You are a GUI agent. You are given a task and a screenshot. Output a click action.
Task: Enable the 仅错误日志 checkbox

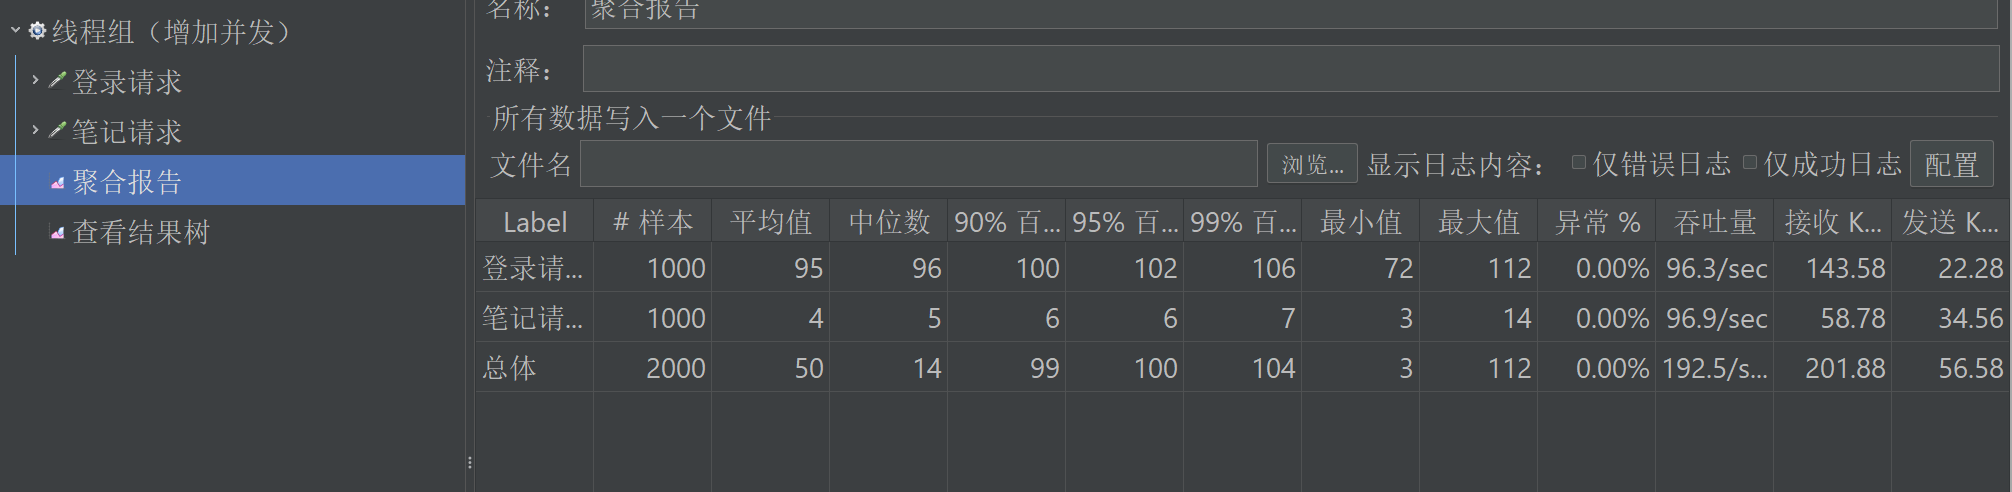click(x=1579, y=162)
